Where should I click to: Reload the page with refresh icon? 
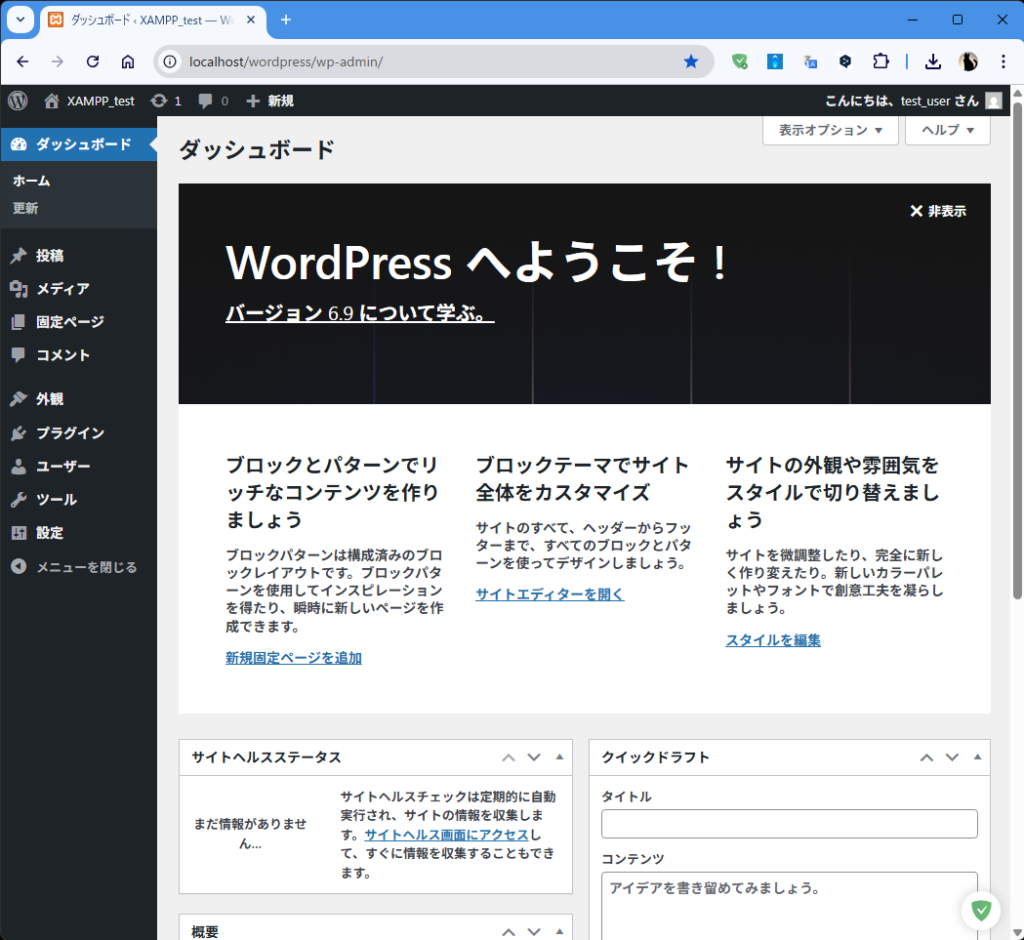click(x=93, y=62)
